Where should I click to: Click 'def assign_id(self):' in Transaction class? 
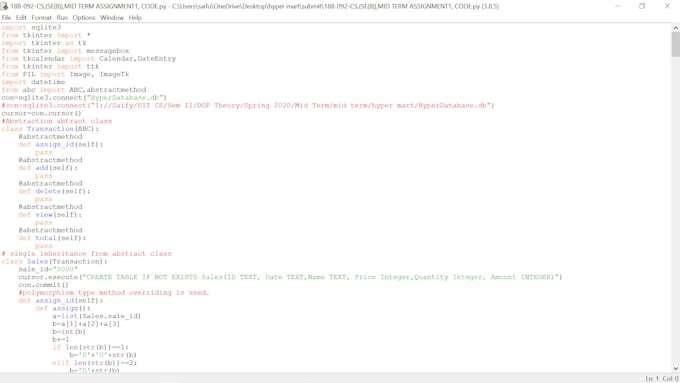pyautogui.click(x=61, y=144)
